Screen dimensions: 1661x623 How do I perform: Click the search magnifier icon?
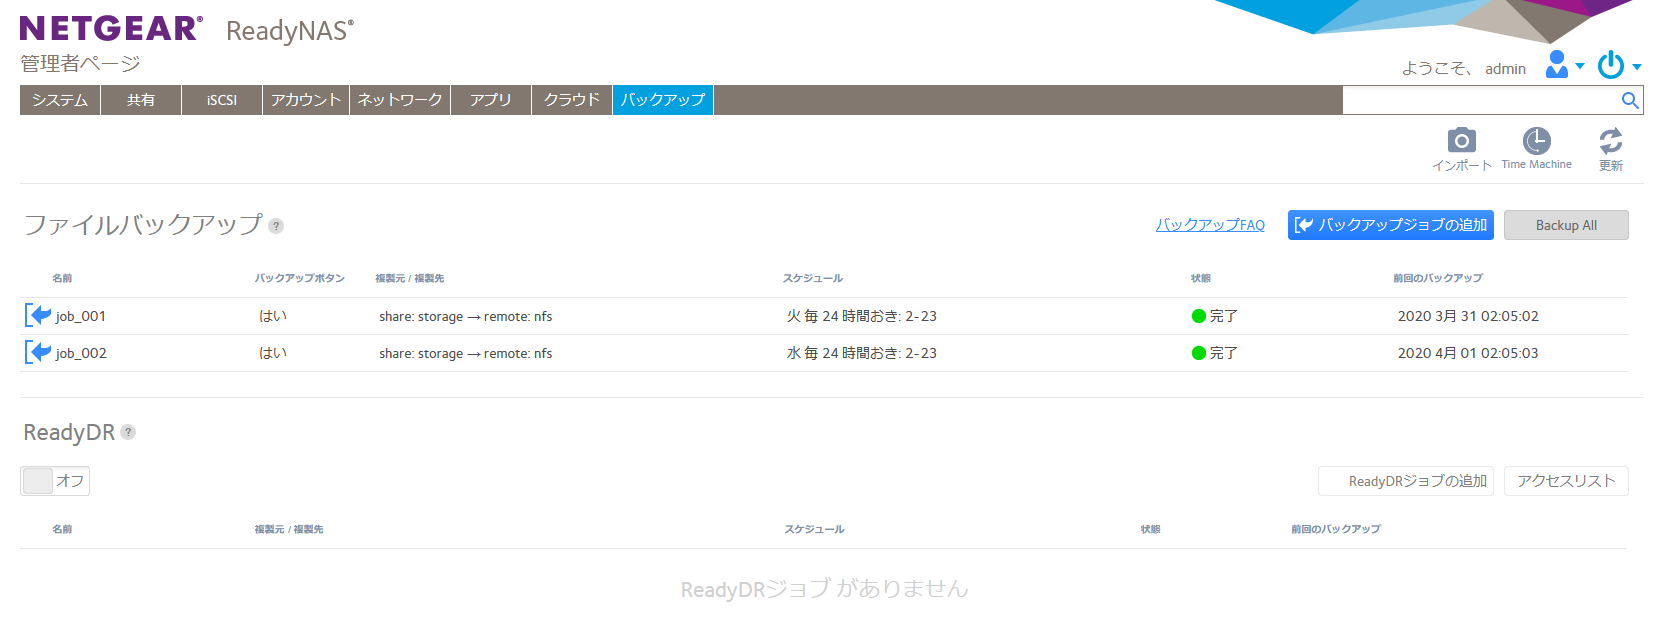point(1629,100)
